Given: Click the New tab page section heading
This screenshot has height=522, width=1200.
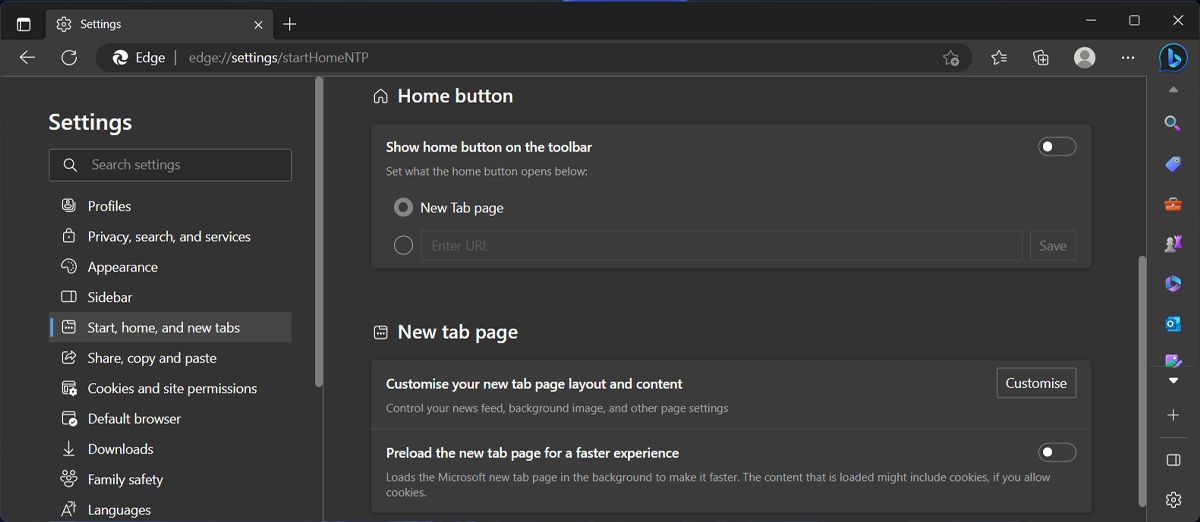Looking at the screenshot, I should [458, 332].
